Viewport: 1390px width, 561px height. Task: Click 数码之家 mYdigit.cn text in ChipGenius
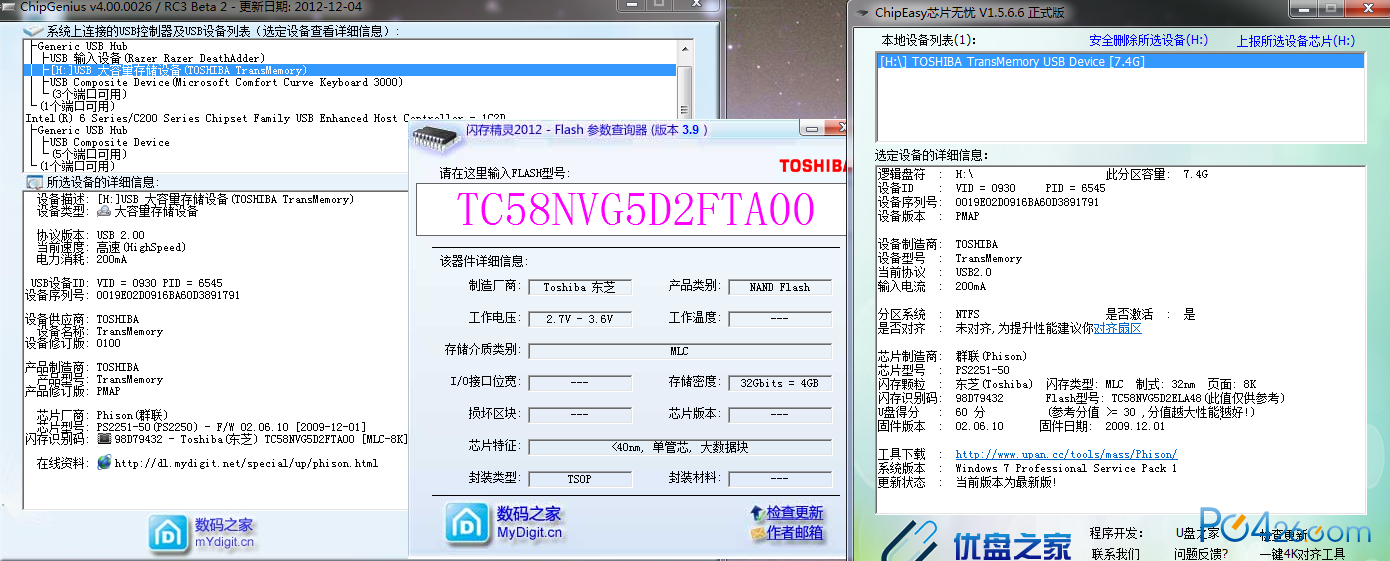(x=224, y=533)
